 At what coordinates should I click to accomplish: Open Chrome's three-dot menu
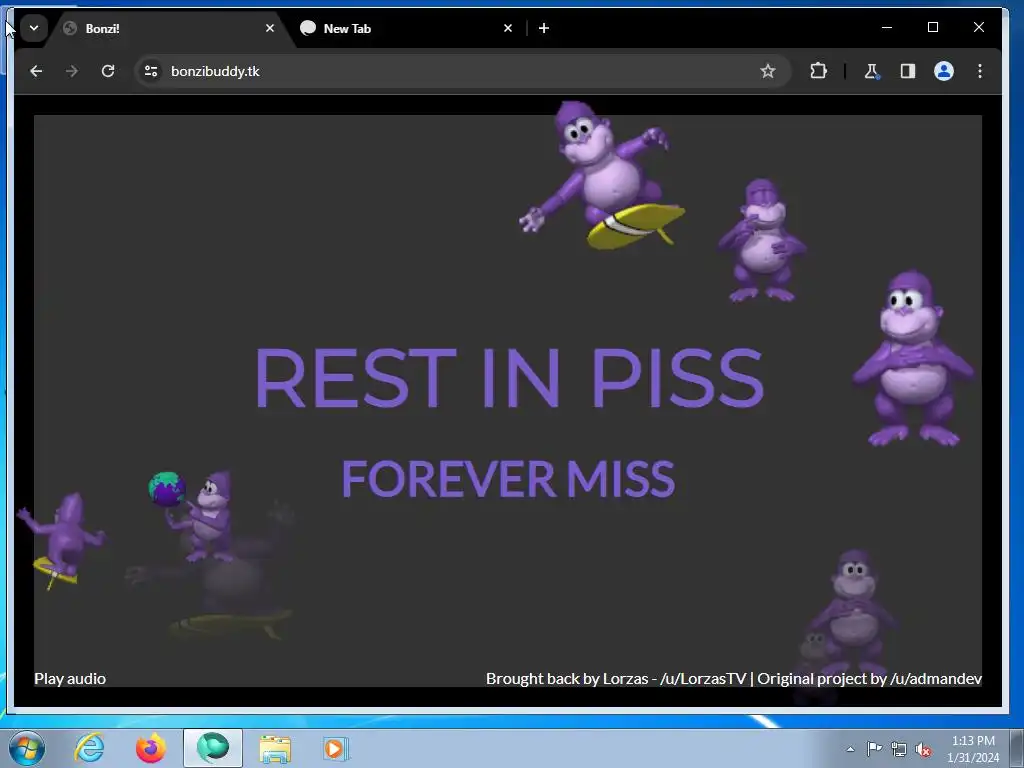(980, 71)
